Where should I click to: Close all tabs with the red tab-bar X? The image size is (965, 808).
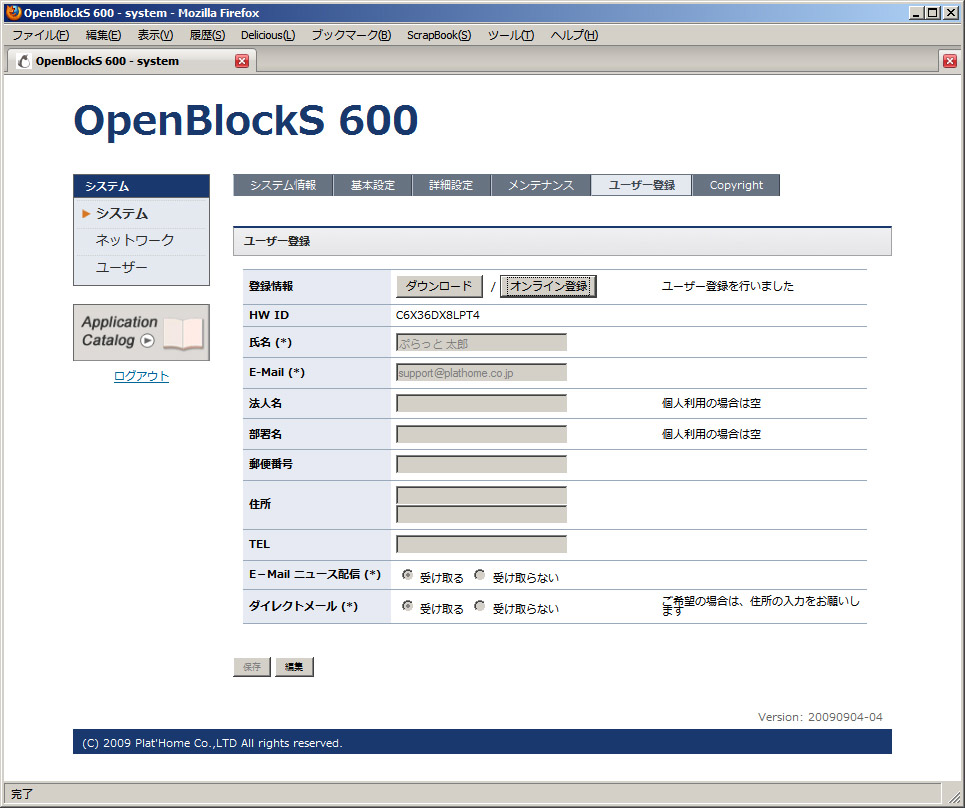tap(950, 61)
